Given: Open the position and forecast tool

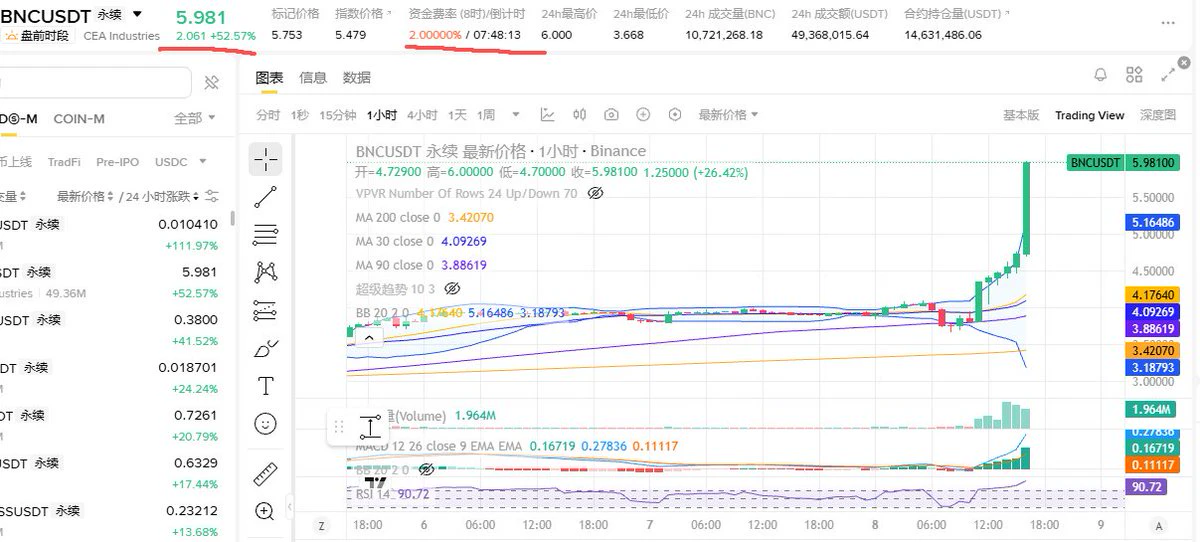Looking at the screenshot, I should point(265,310).
